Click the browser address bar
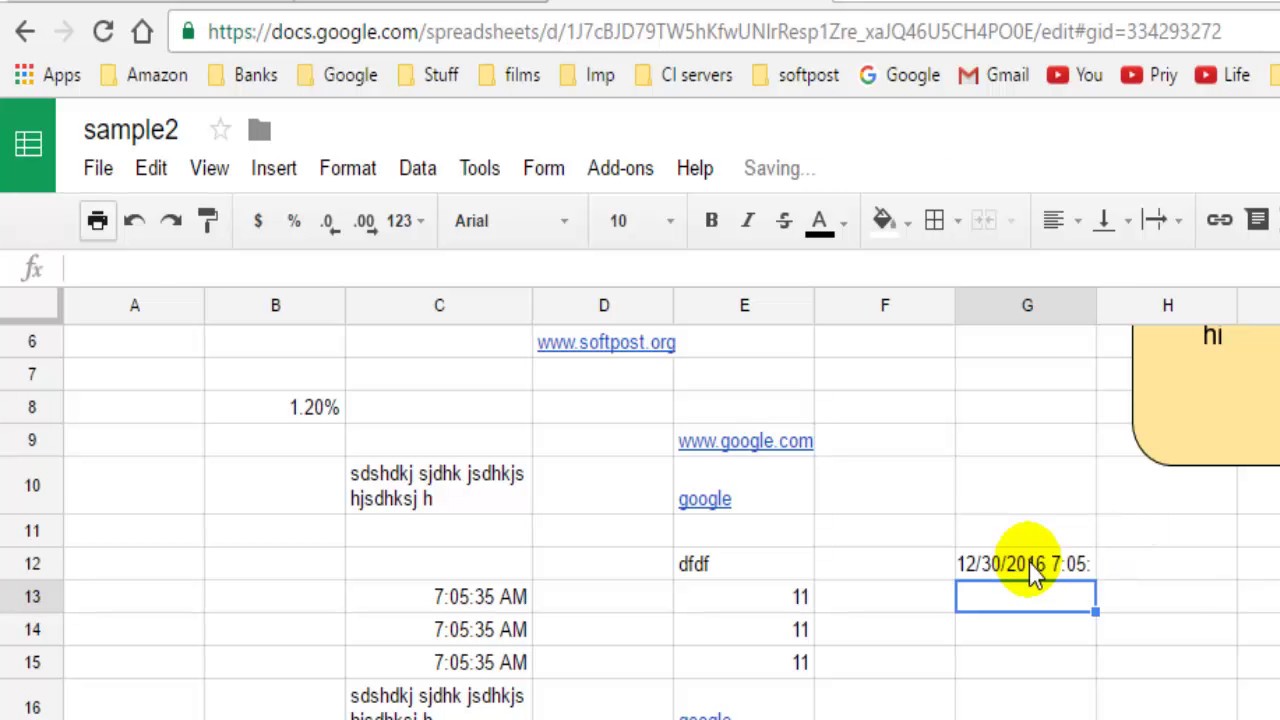 coord(714,32)
